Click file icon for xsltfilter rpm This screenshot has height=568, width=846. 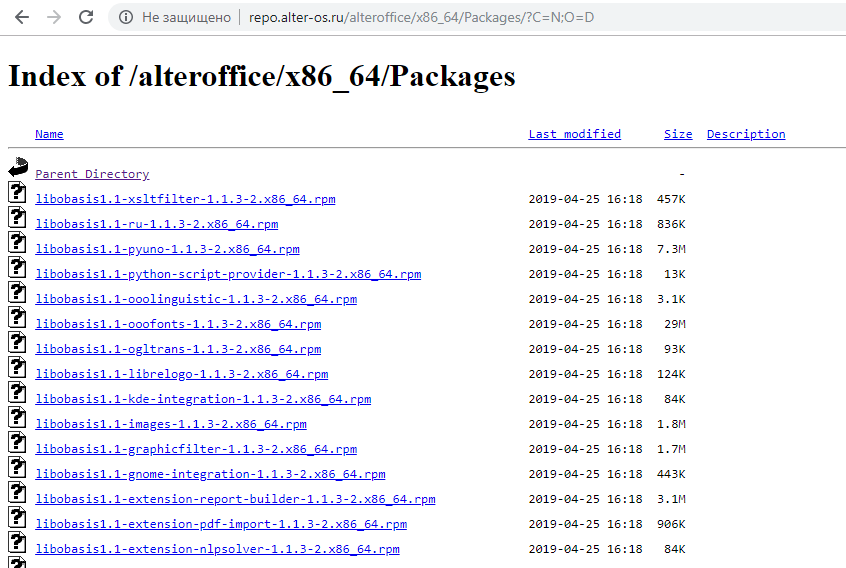17,192
